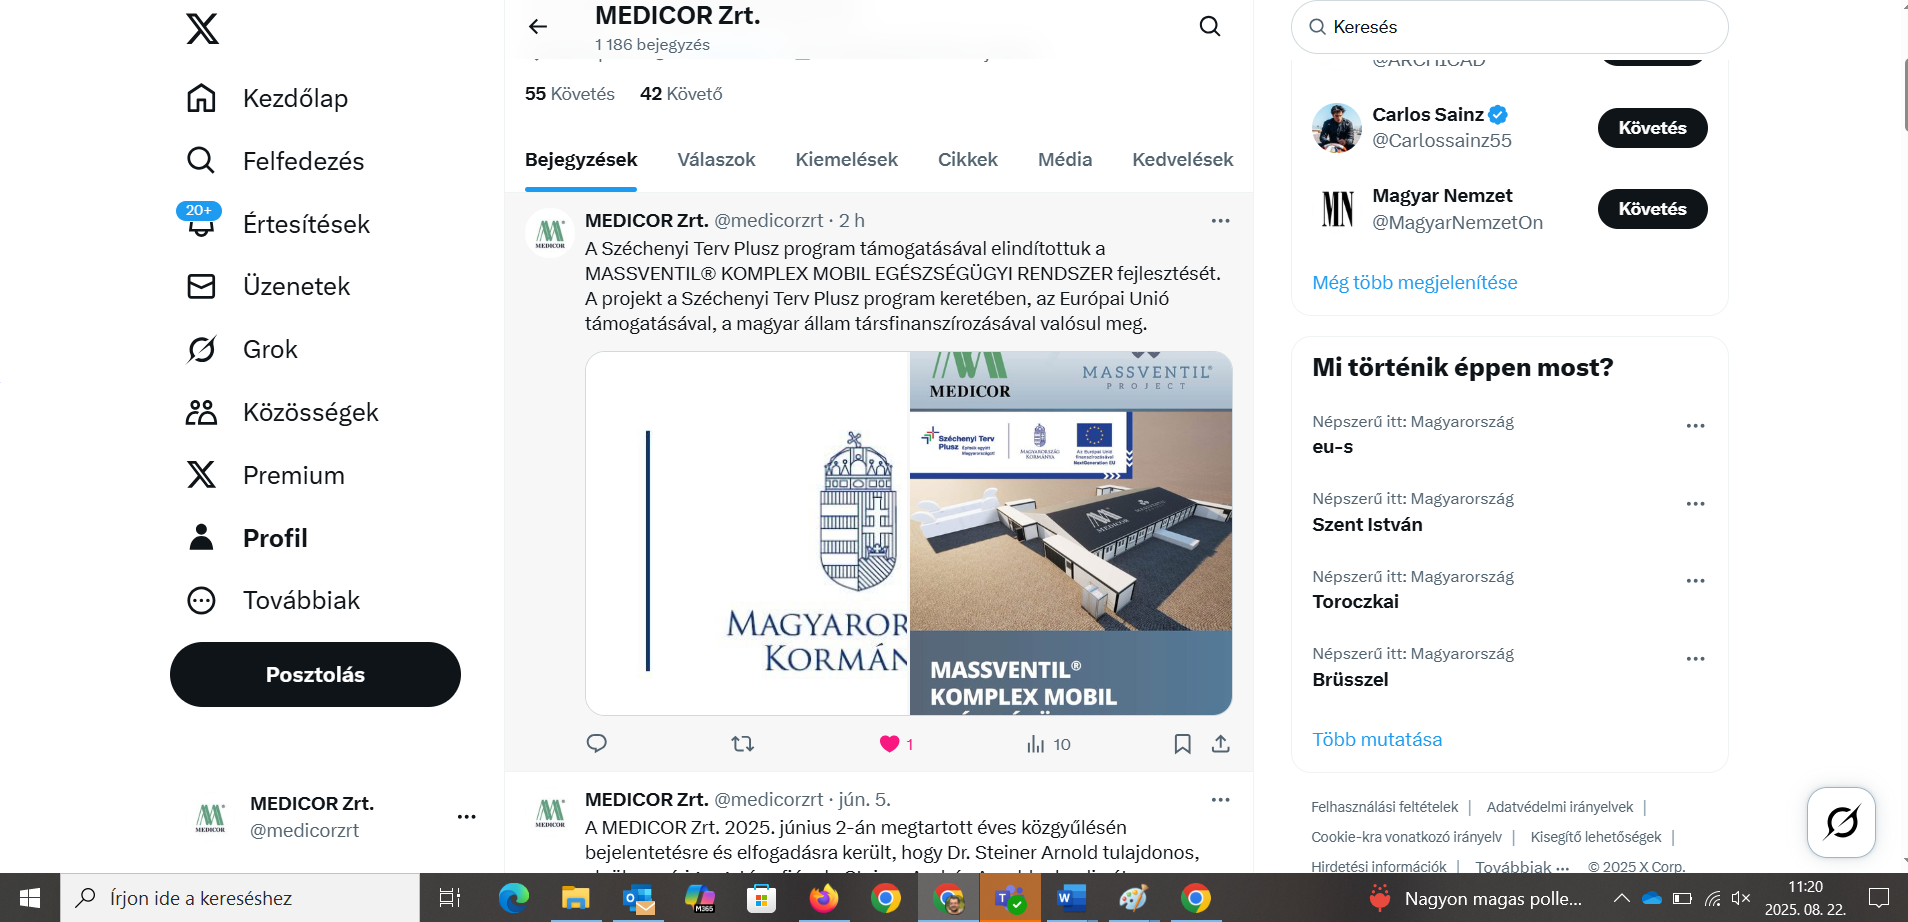Click the back arrow beside MEDICOR Zrt. header
The width and height of the screenshot is (1908, 922).
(538, 27)
